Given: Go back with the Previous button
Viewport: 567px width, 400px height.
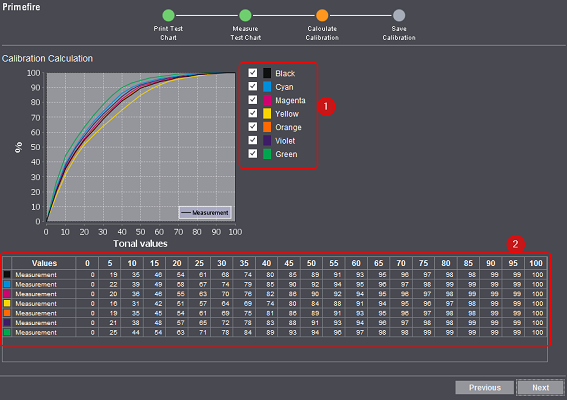Looking at the screenshot, I should pos(485,387).
